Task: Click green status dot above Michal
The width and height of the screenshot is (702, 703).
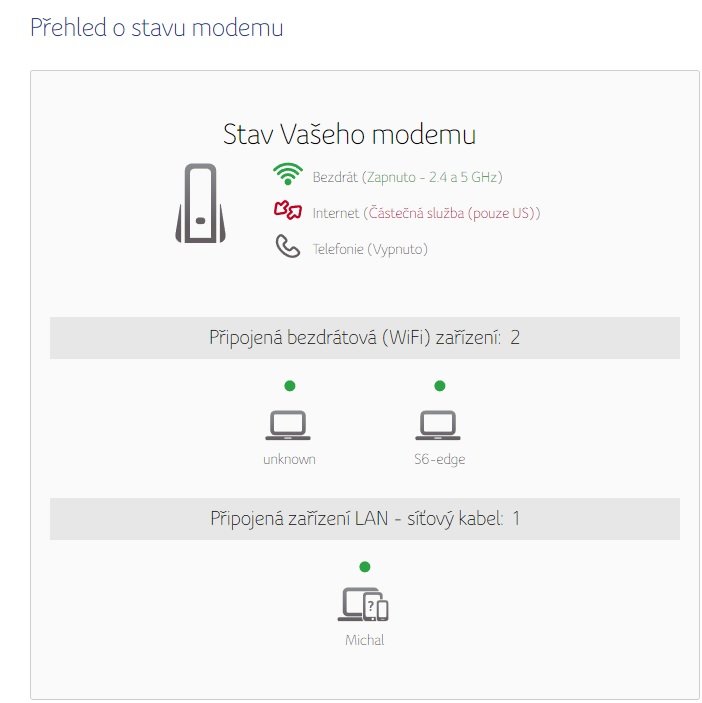Action: point(365,567)
